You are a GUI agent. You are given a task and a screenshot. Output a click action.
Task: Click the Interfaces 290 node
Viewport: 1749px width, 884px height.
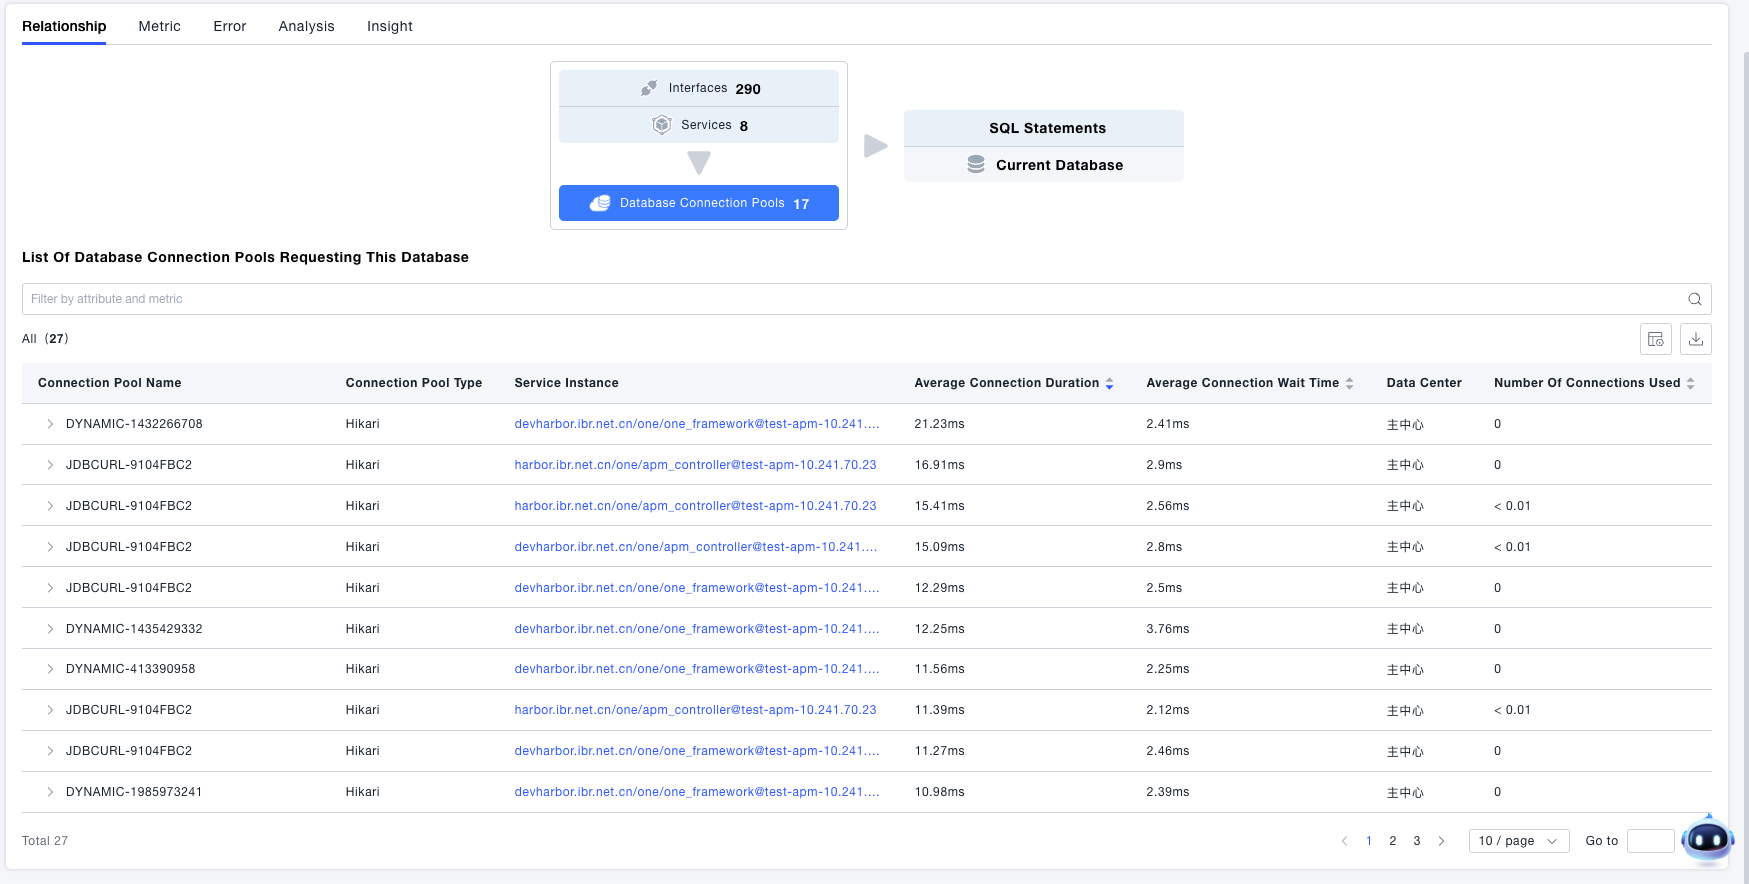(698, 88)
